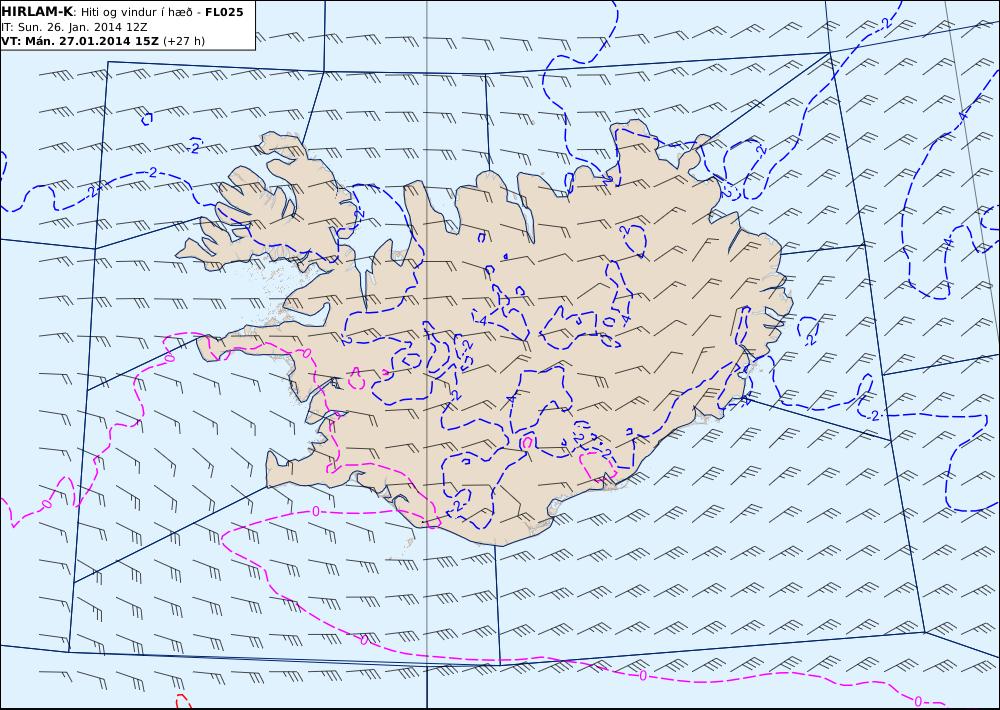This screenshot has width=1000, height=710.
Task: Click the HIRLAM-K model name in the title
Action: pyautogui.click(x=37, y=12)
